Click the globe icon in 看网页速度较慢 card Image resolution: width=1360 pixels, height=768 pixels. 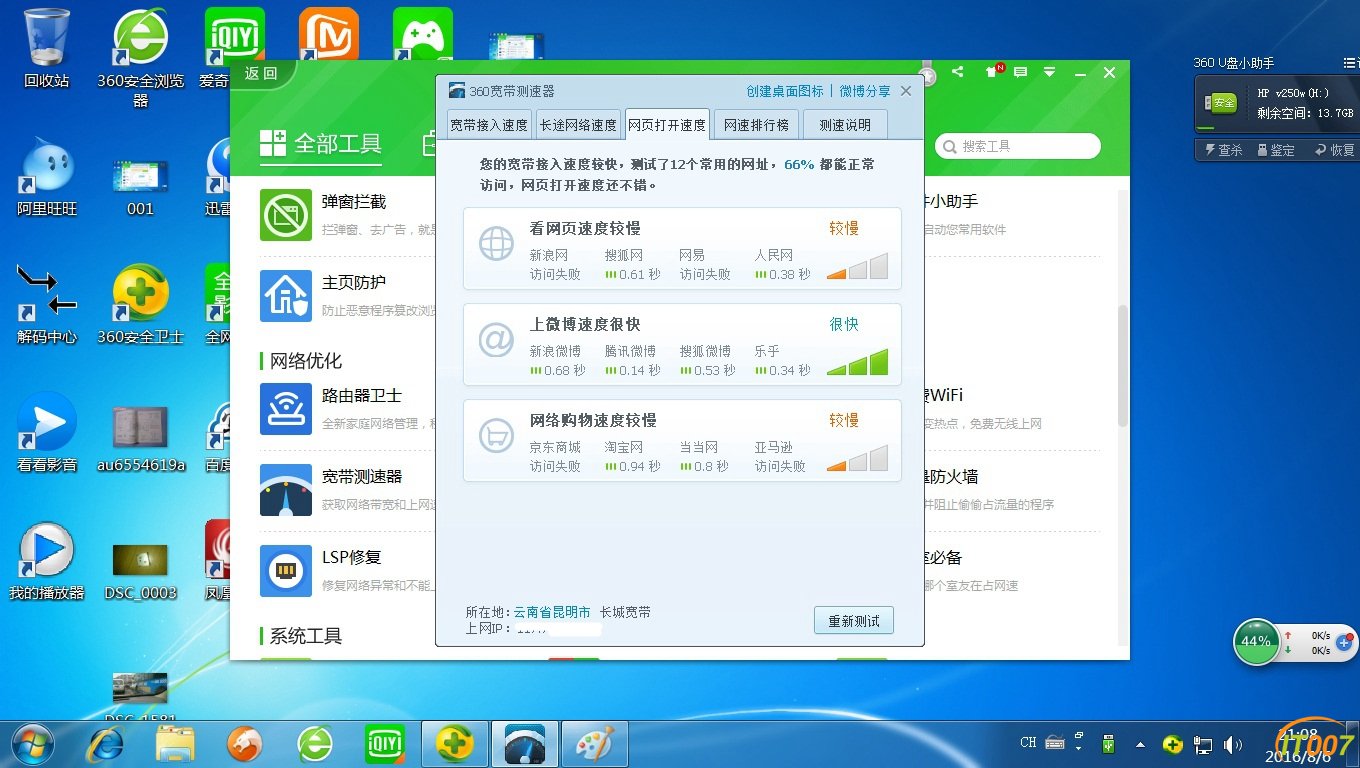496,244
